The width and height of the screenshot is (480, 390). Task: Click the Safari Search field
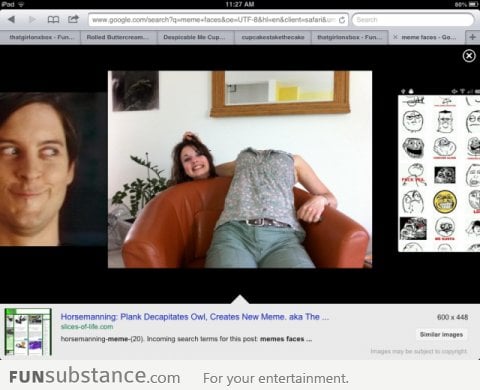(413, 20)
